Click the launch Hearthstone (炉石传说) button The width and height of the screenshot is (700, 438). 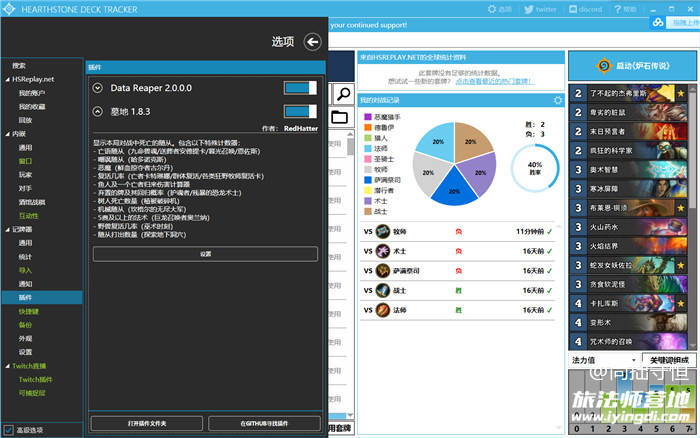pyautogui.click(x=632, y=66)
